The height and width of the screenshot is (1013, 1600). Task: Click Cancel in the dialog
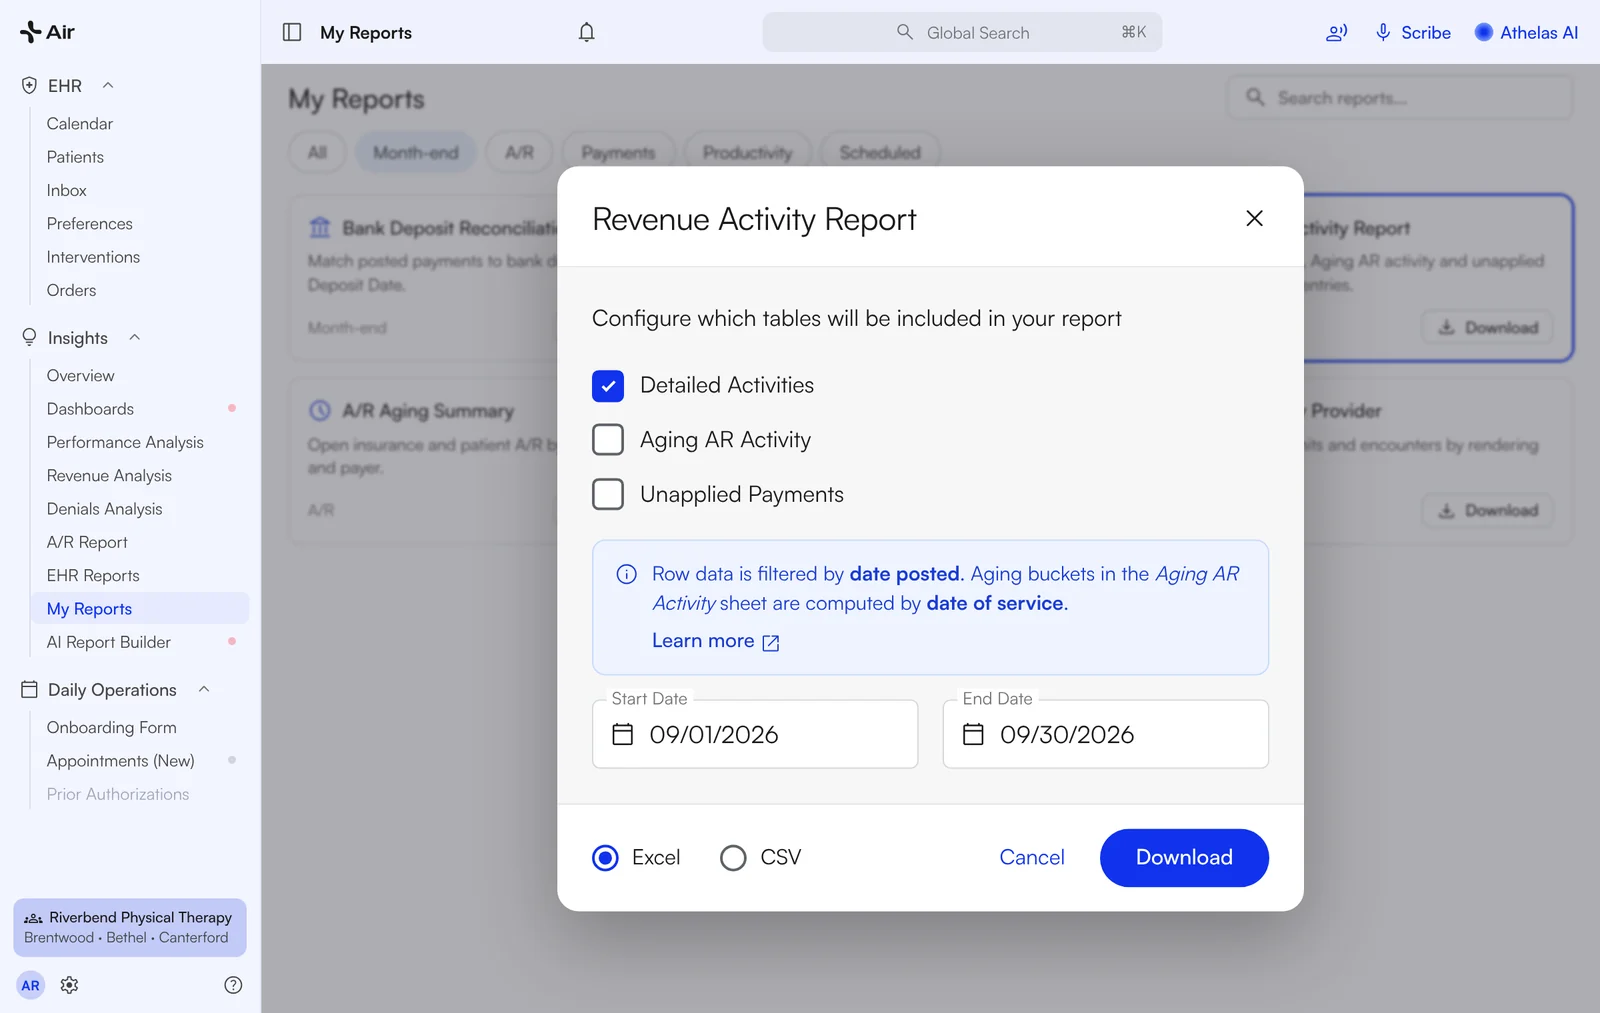(x=1032, y=858)
